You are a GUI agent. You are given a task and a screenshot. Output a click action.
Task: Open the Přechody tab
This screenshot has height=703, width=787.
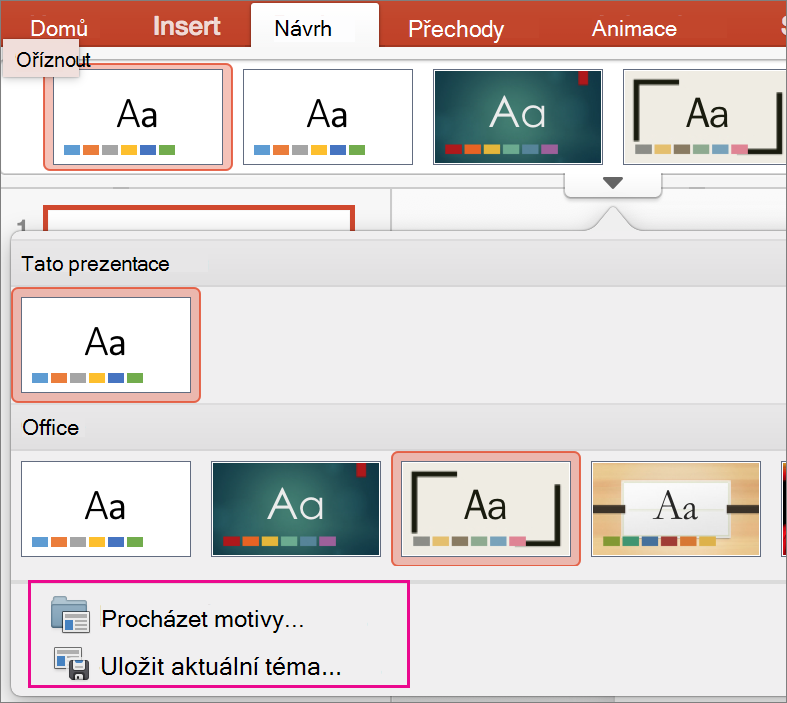pyautogui.click(x=456, y=29)
